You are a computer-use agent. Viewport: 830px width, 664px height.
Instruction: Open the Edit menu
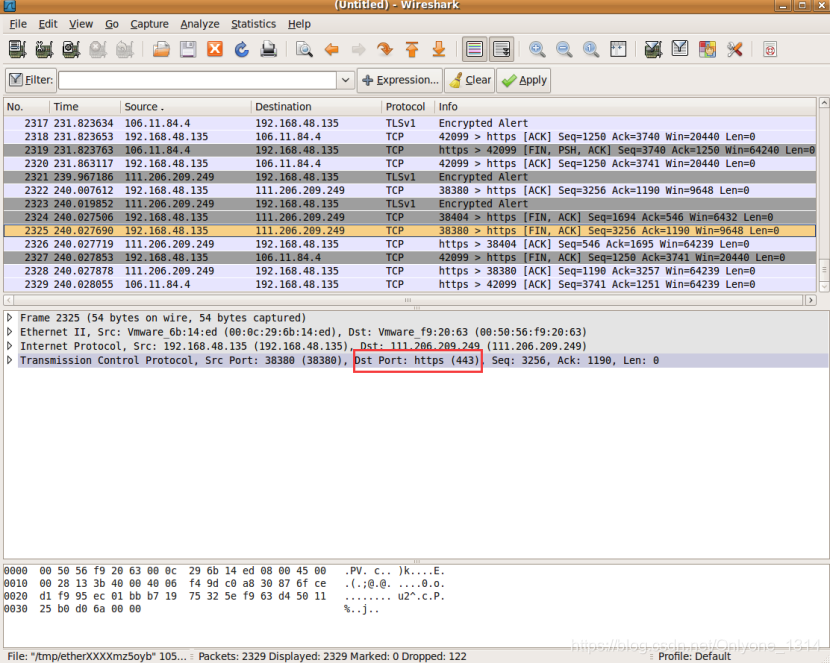48,24
